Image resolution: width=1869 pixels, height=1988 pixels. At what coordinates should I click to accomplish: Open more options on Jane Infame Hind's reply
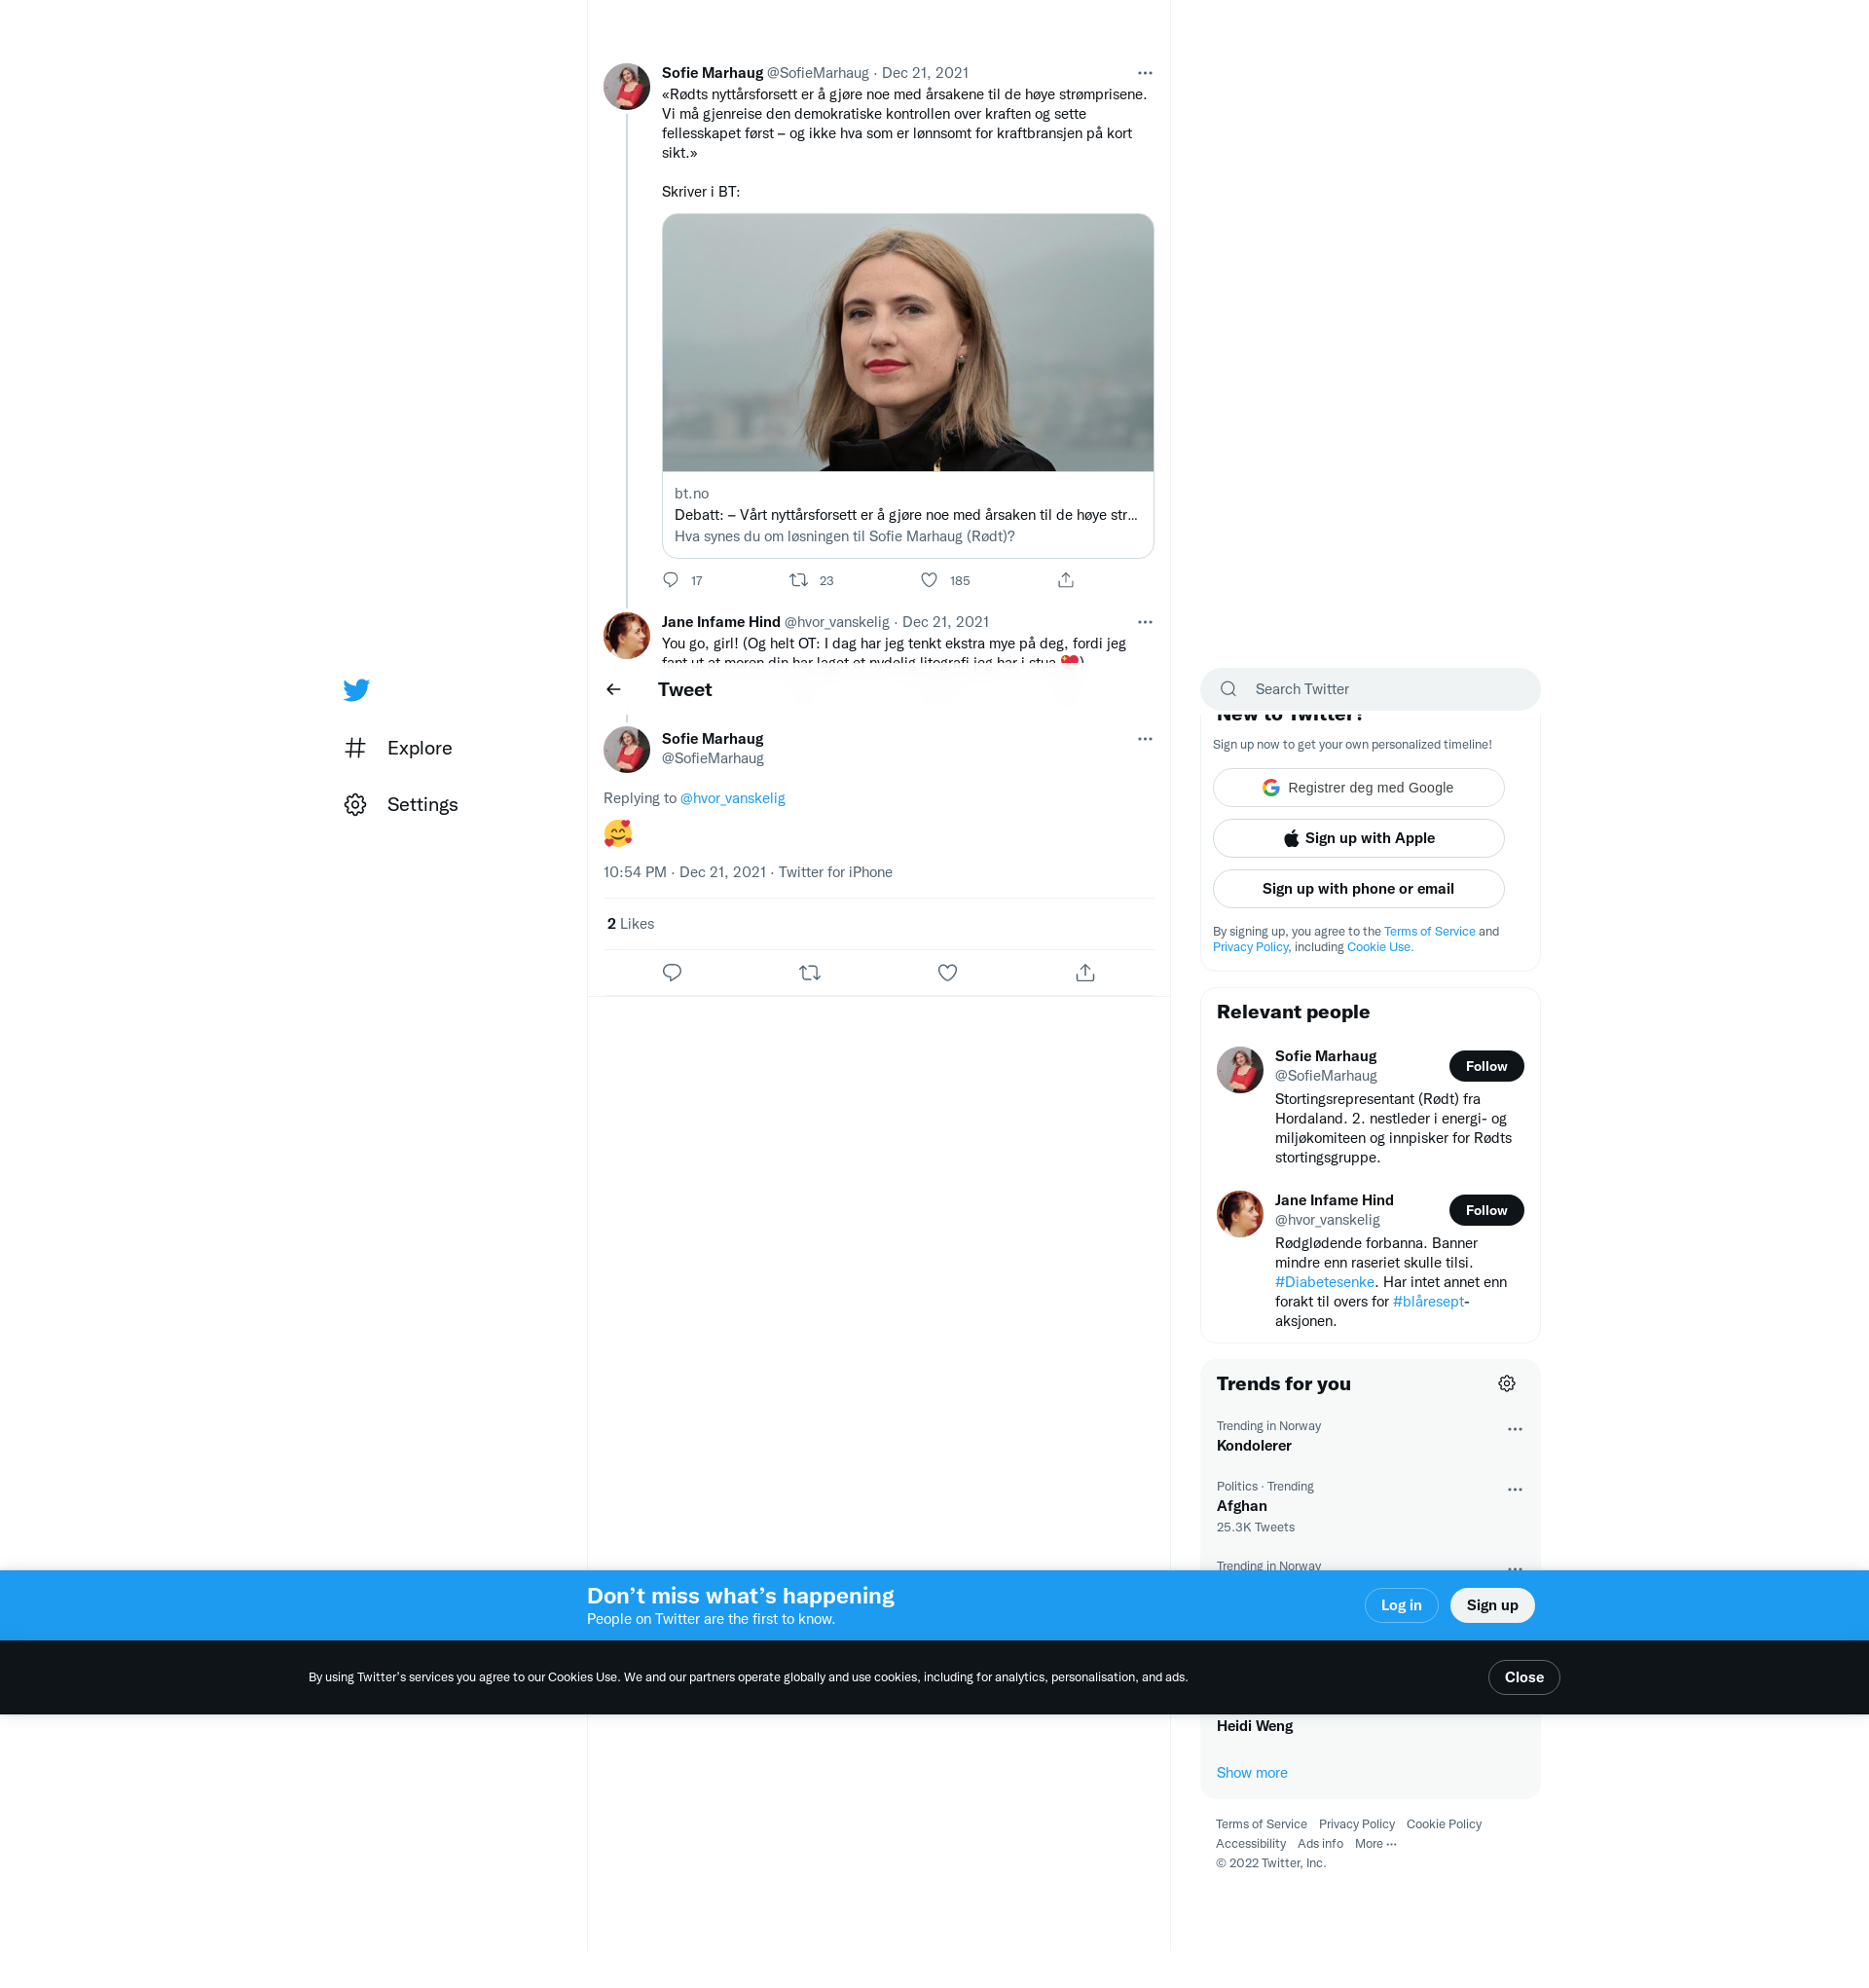[1145, 622]
